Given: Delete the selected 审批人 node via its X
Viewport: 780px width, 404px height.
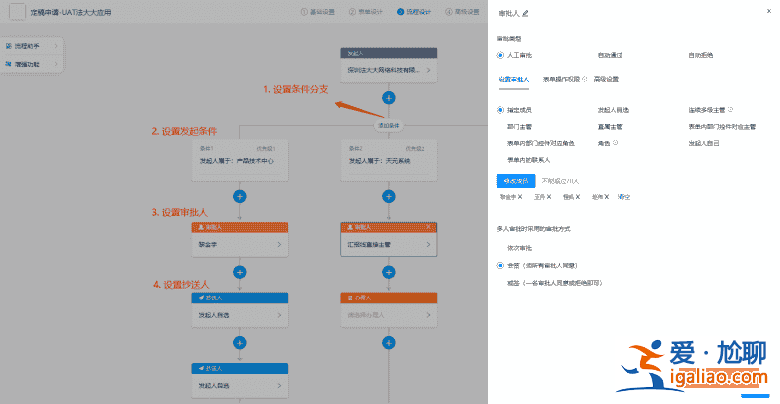Looking at the screenshot, I should [x=428, y=227].
